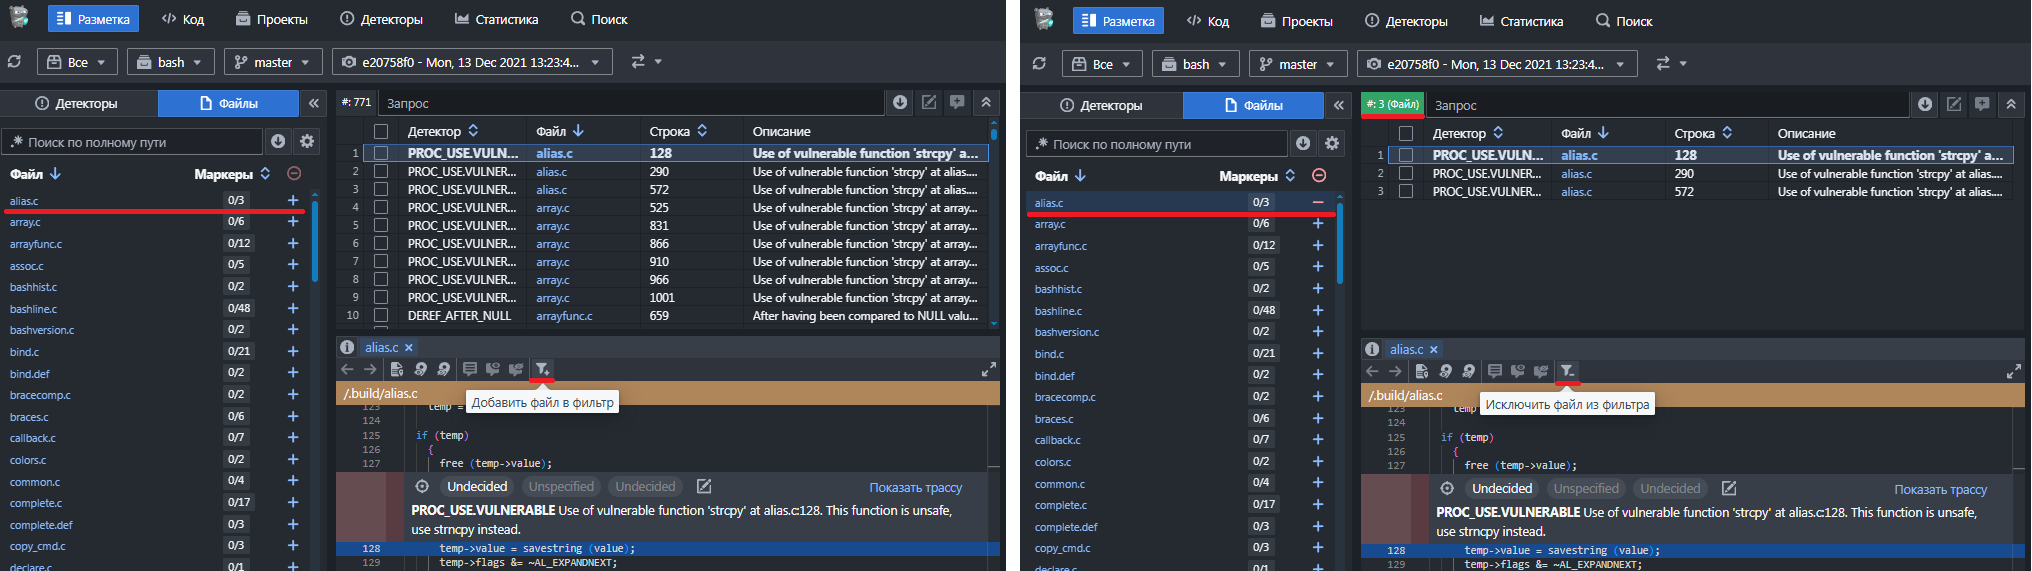The height and width of the screenshot is (571, 2032).
Task: Click the add-file-to-filter icon in left screenshot
Action: click(x=541, y=369)
